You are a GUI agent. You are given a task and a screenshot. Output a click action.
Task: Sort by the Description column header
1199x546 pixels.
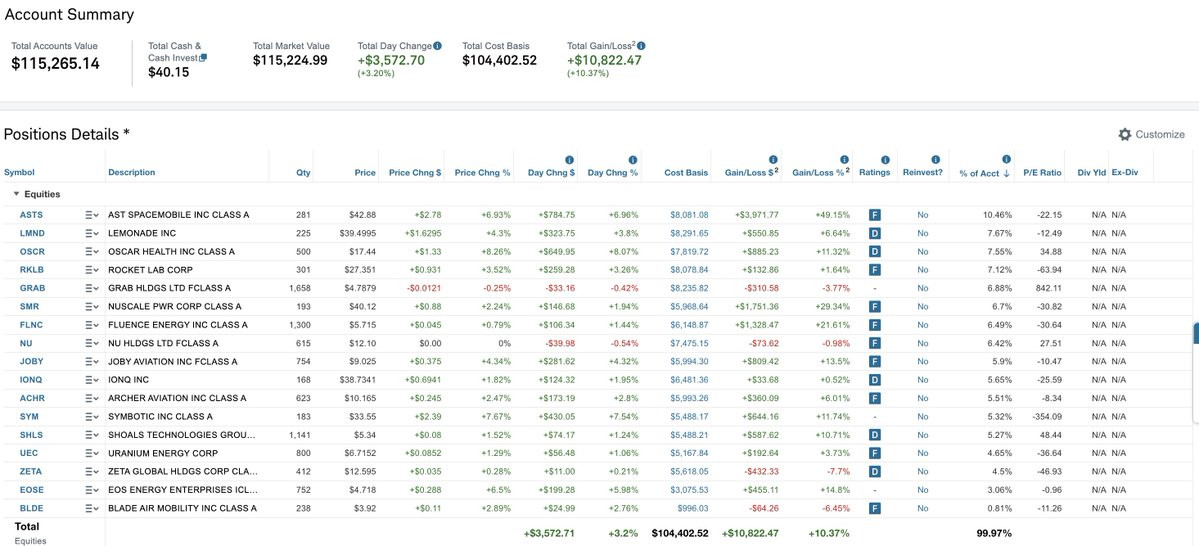pyautogui.click(x=132, y=173)
